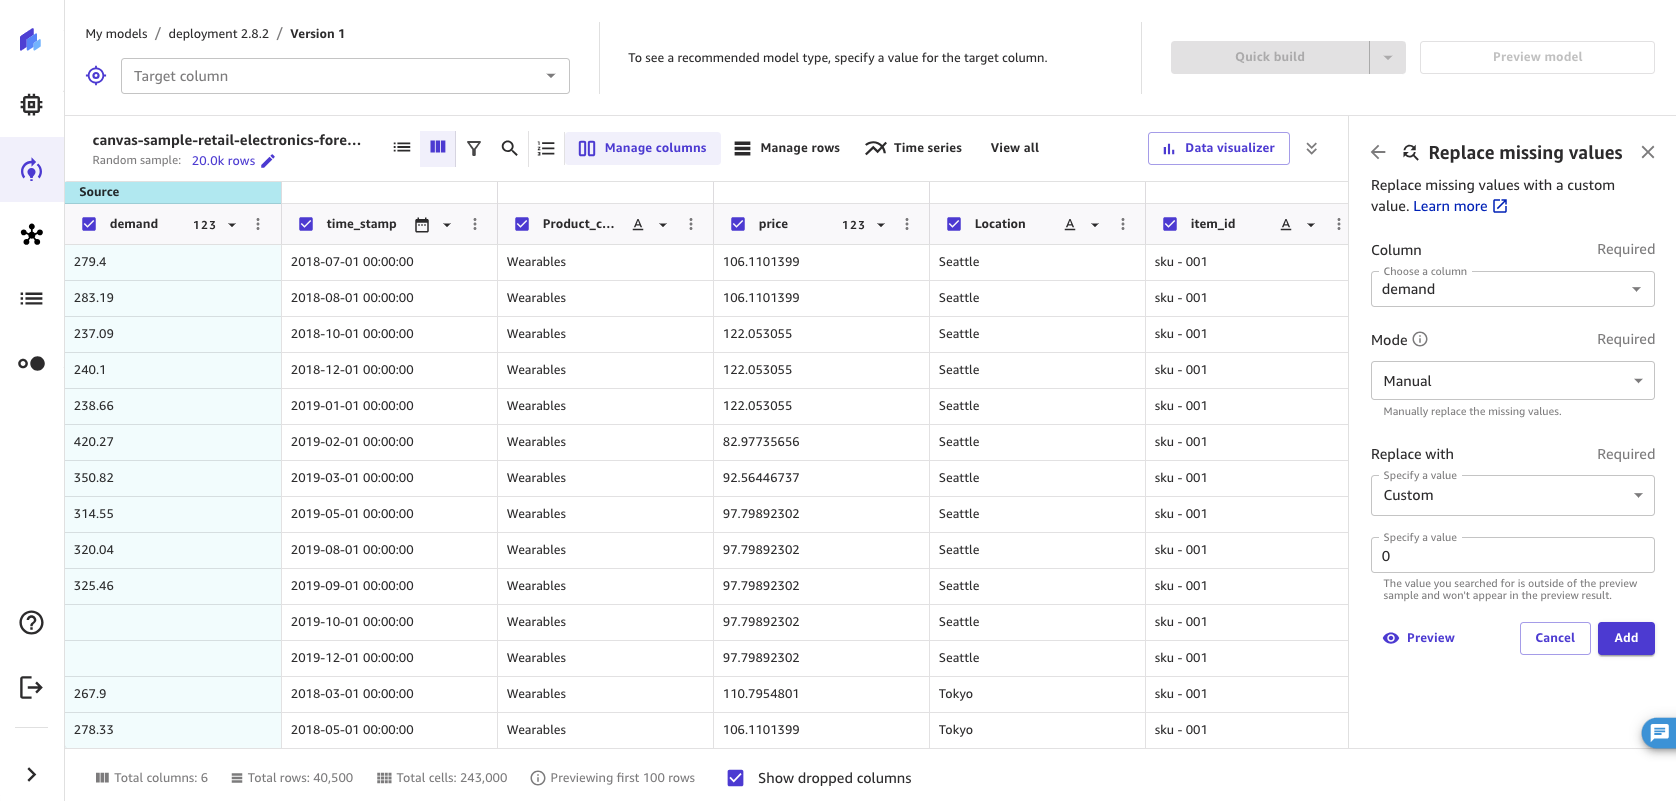Uncheck the demand column checkbox
The width and height of the screenshot is (1676, 801).
[x=89, y=224]
